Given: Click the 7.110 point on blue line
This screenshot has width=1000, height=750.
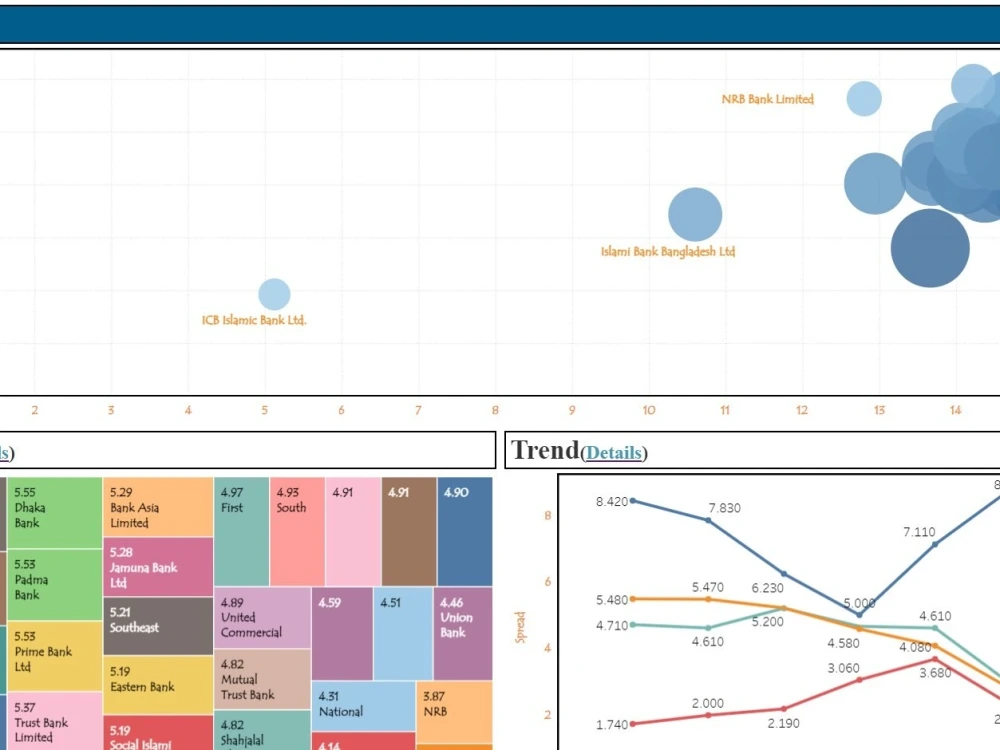Looking at the screenshot, I should pyautogui.click(x=935, y=545).
